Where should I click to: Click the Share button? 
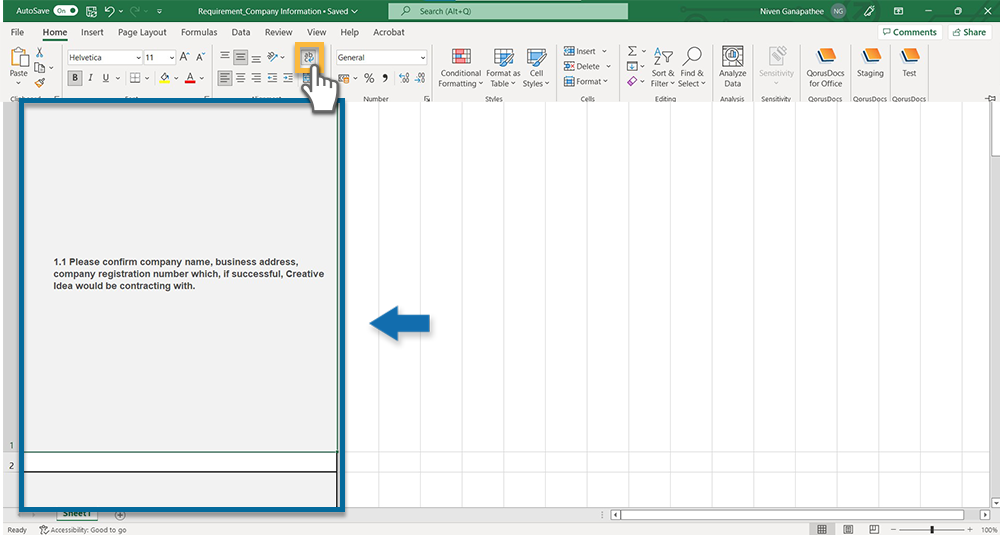tap(969, 32)
